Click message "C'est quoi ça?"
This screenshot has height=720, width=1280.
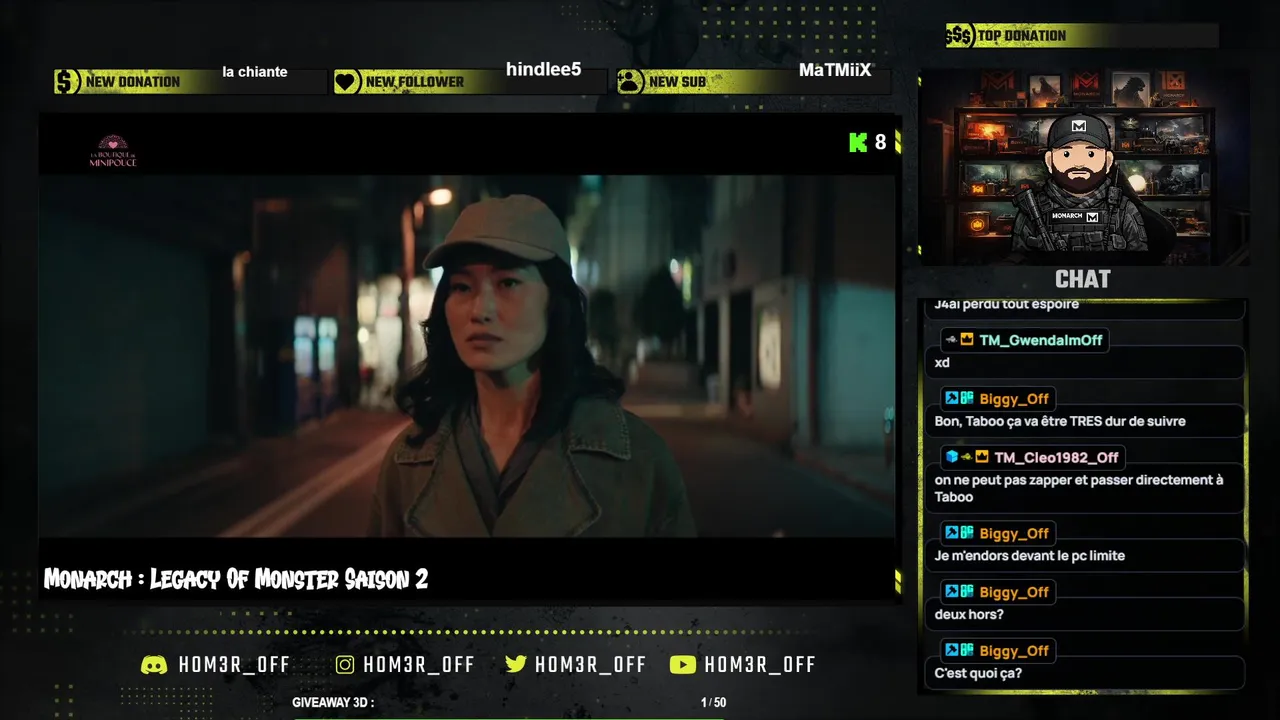click(x=978, y=673)
